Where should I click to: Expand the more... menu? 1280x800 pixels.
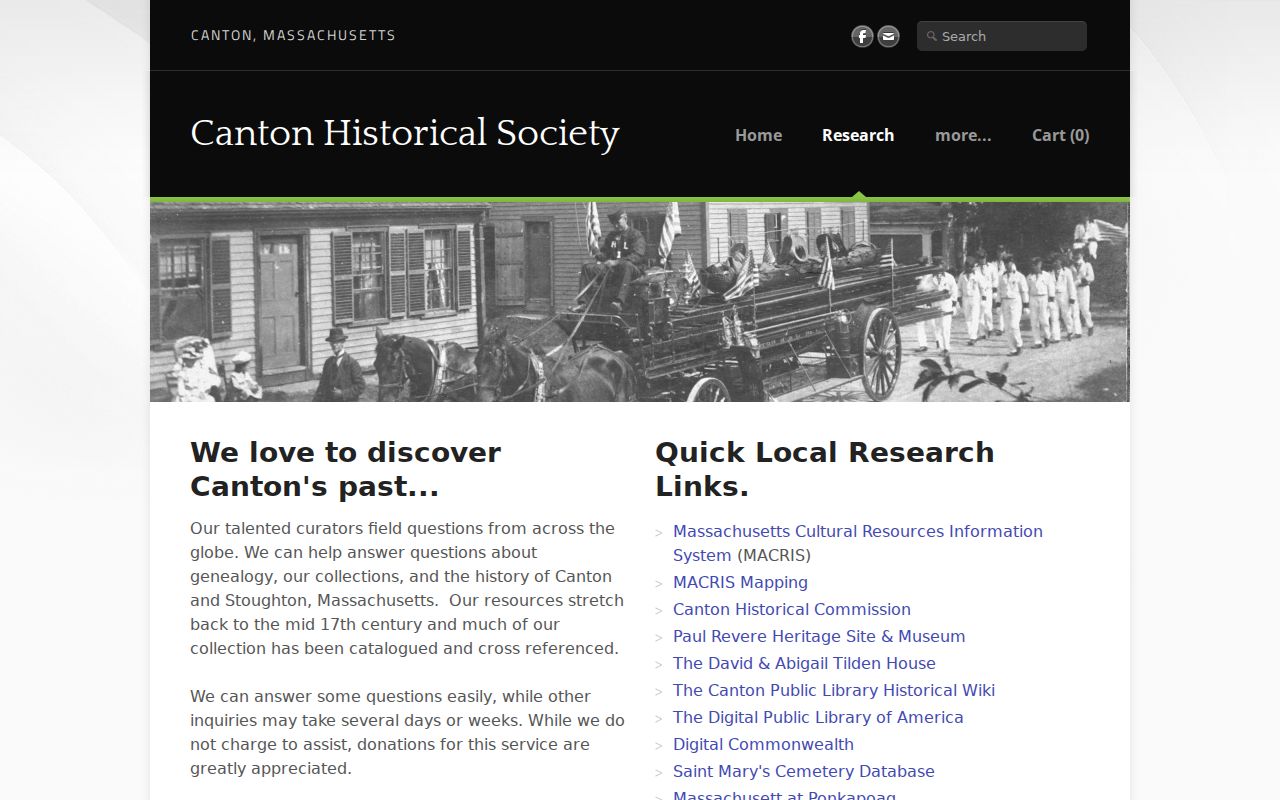pos(963,135)
